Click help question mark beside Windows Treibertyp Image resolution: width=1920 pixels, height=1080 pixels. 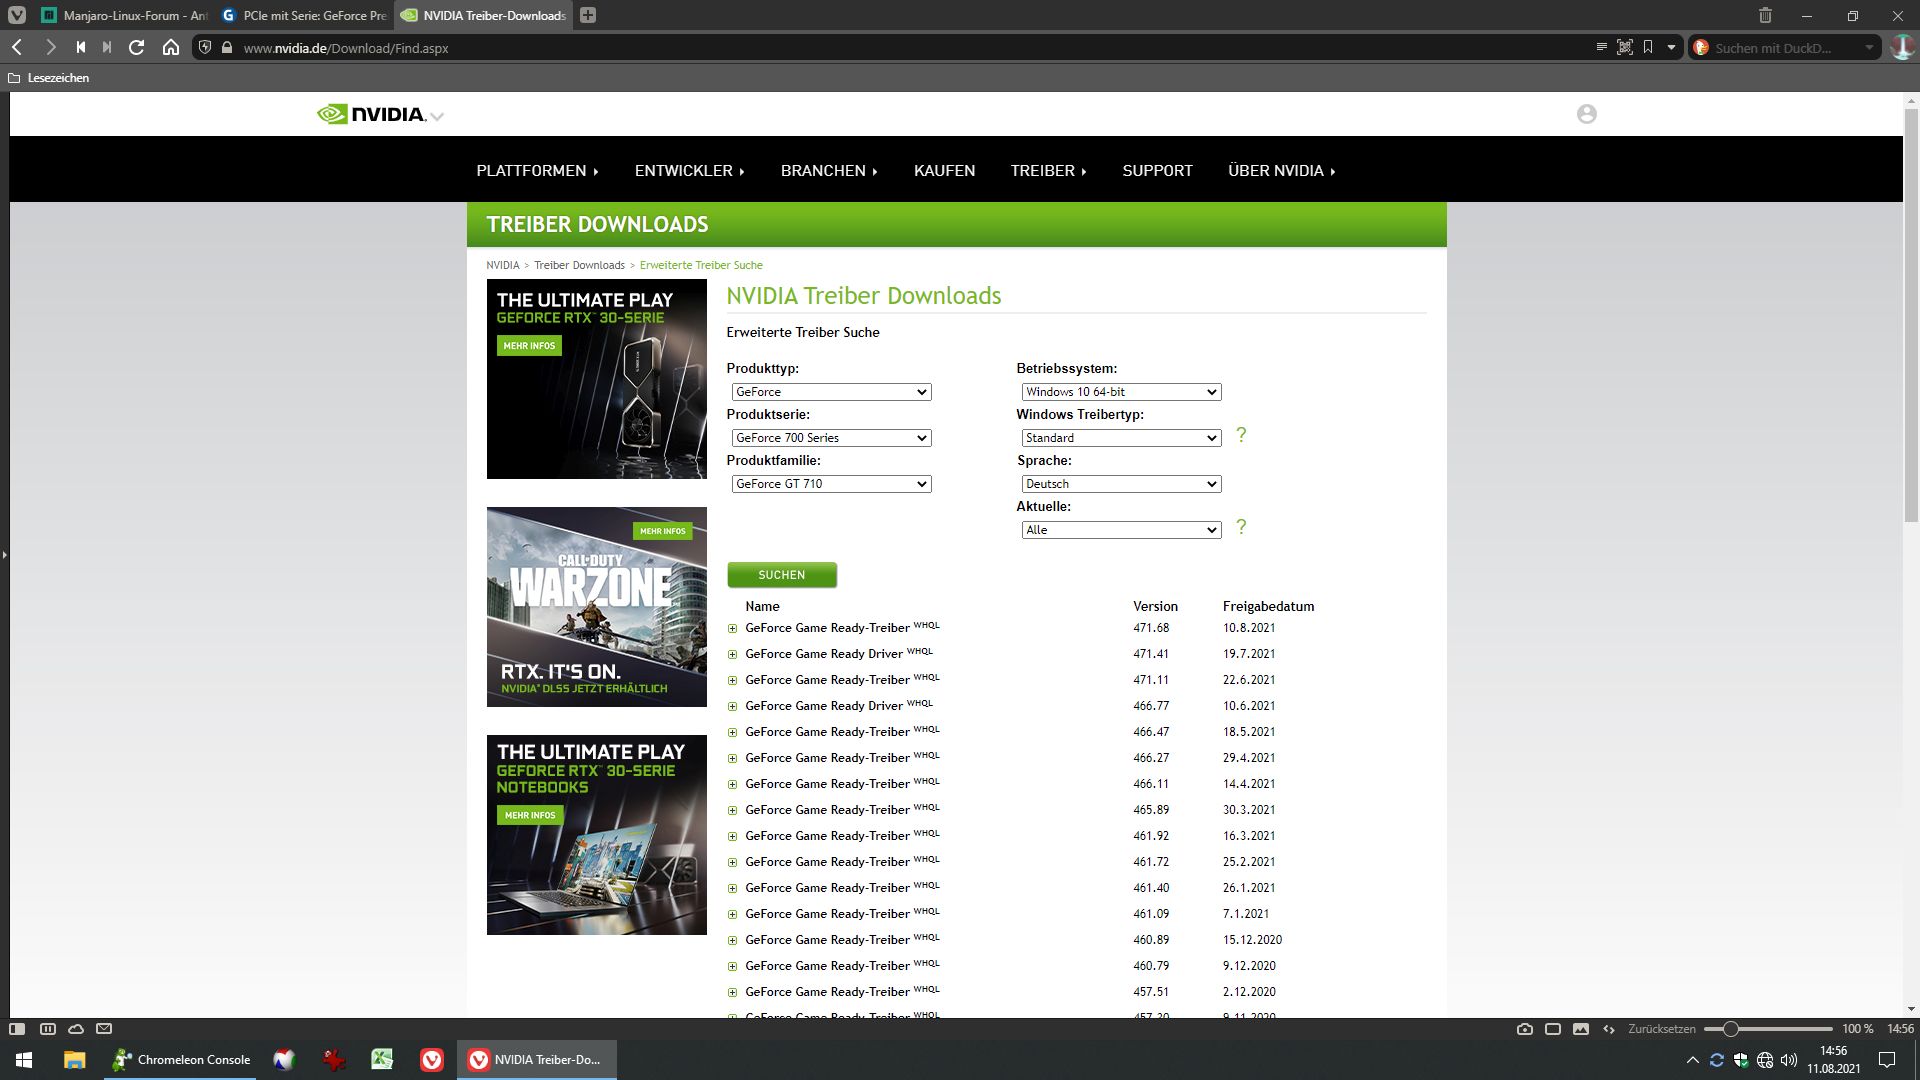point(1241,436)
